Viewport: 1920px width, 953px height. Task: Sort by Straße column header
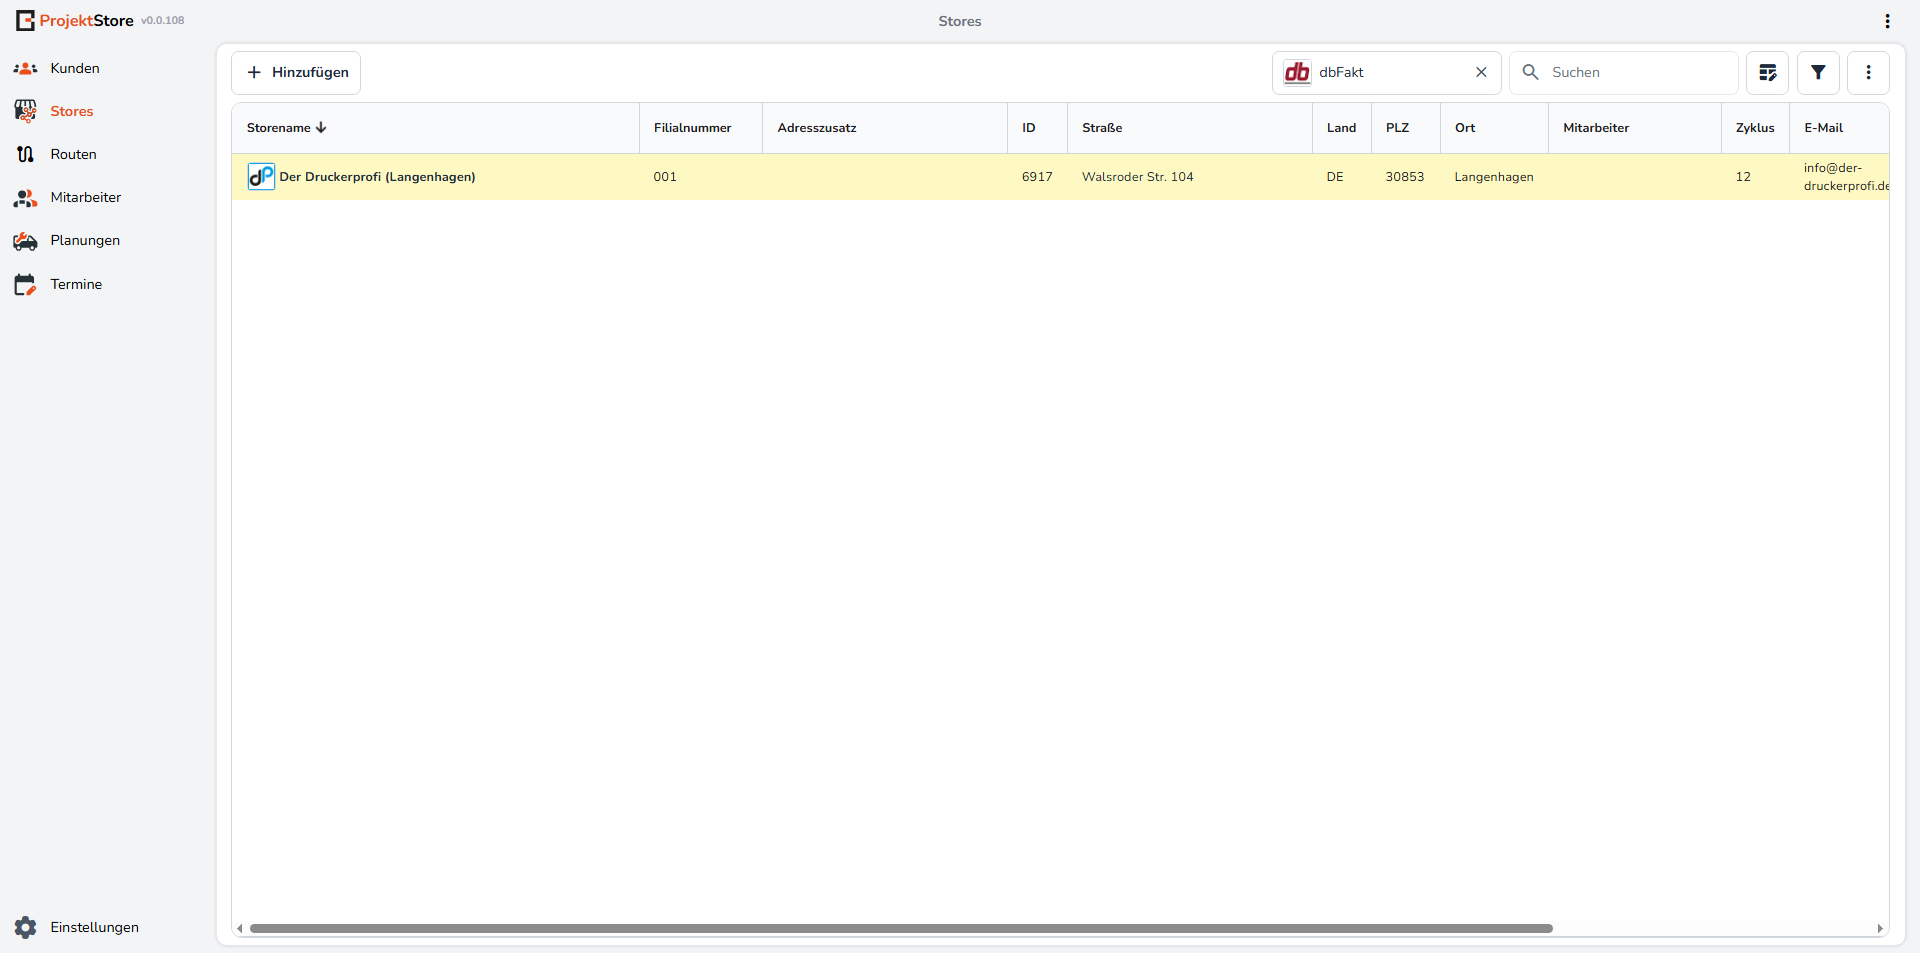(x=1102, y=127)
